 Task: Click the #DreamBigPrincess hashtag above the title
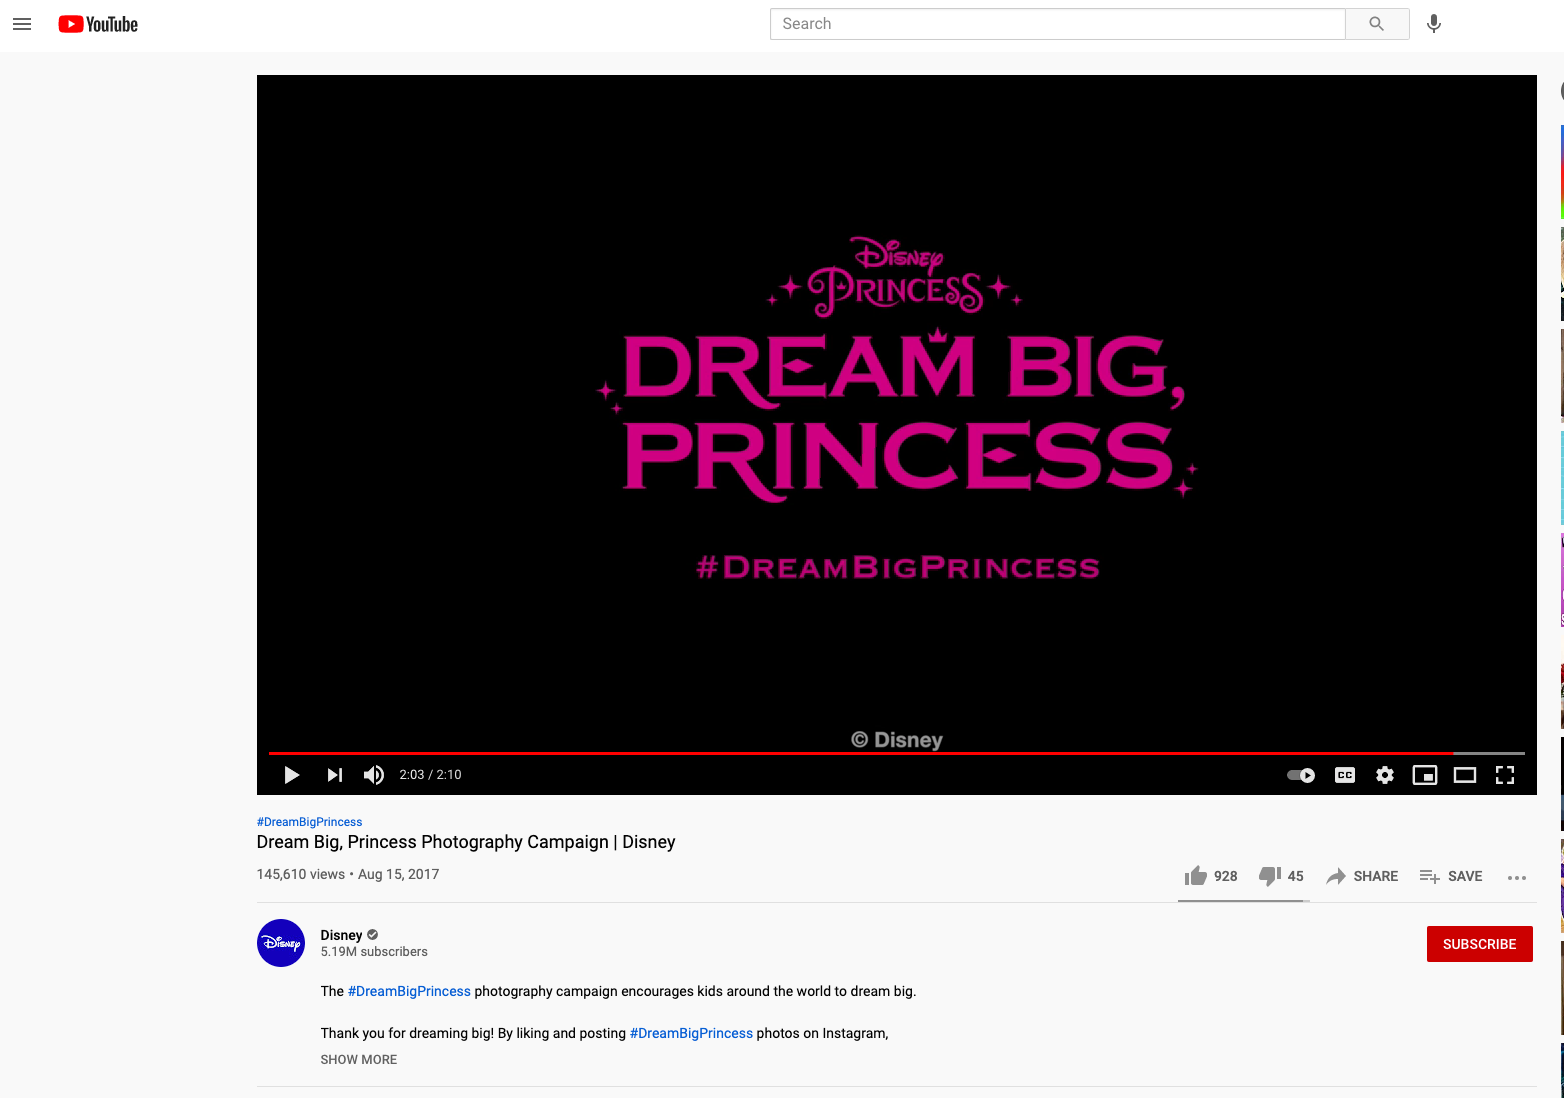[309, 822]
